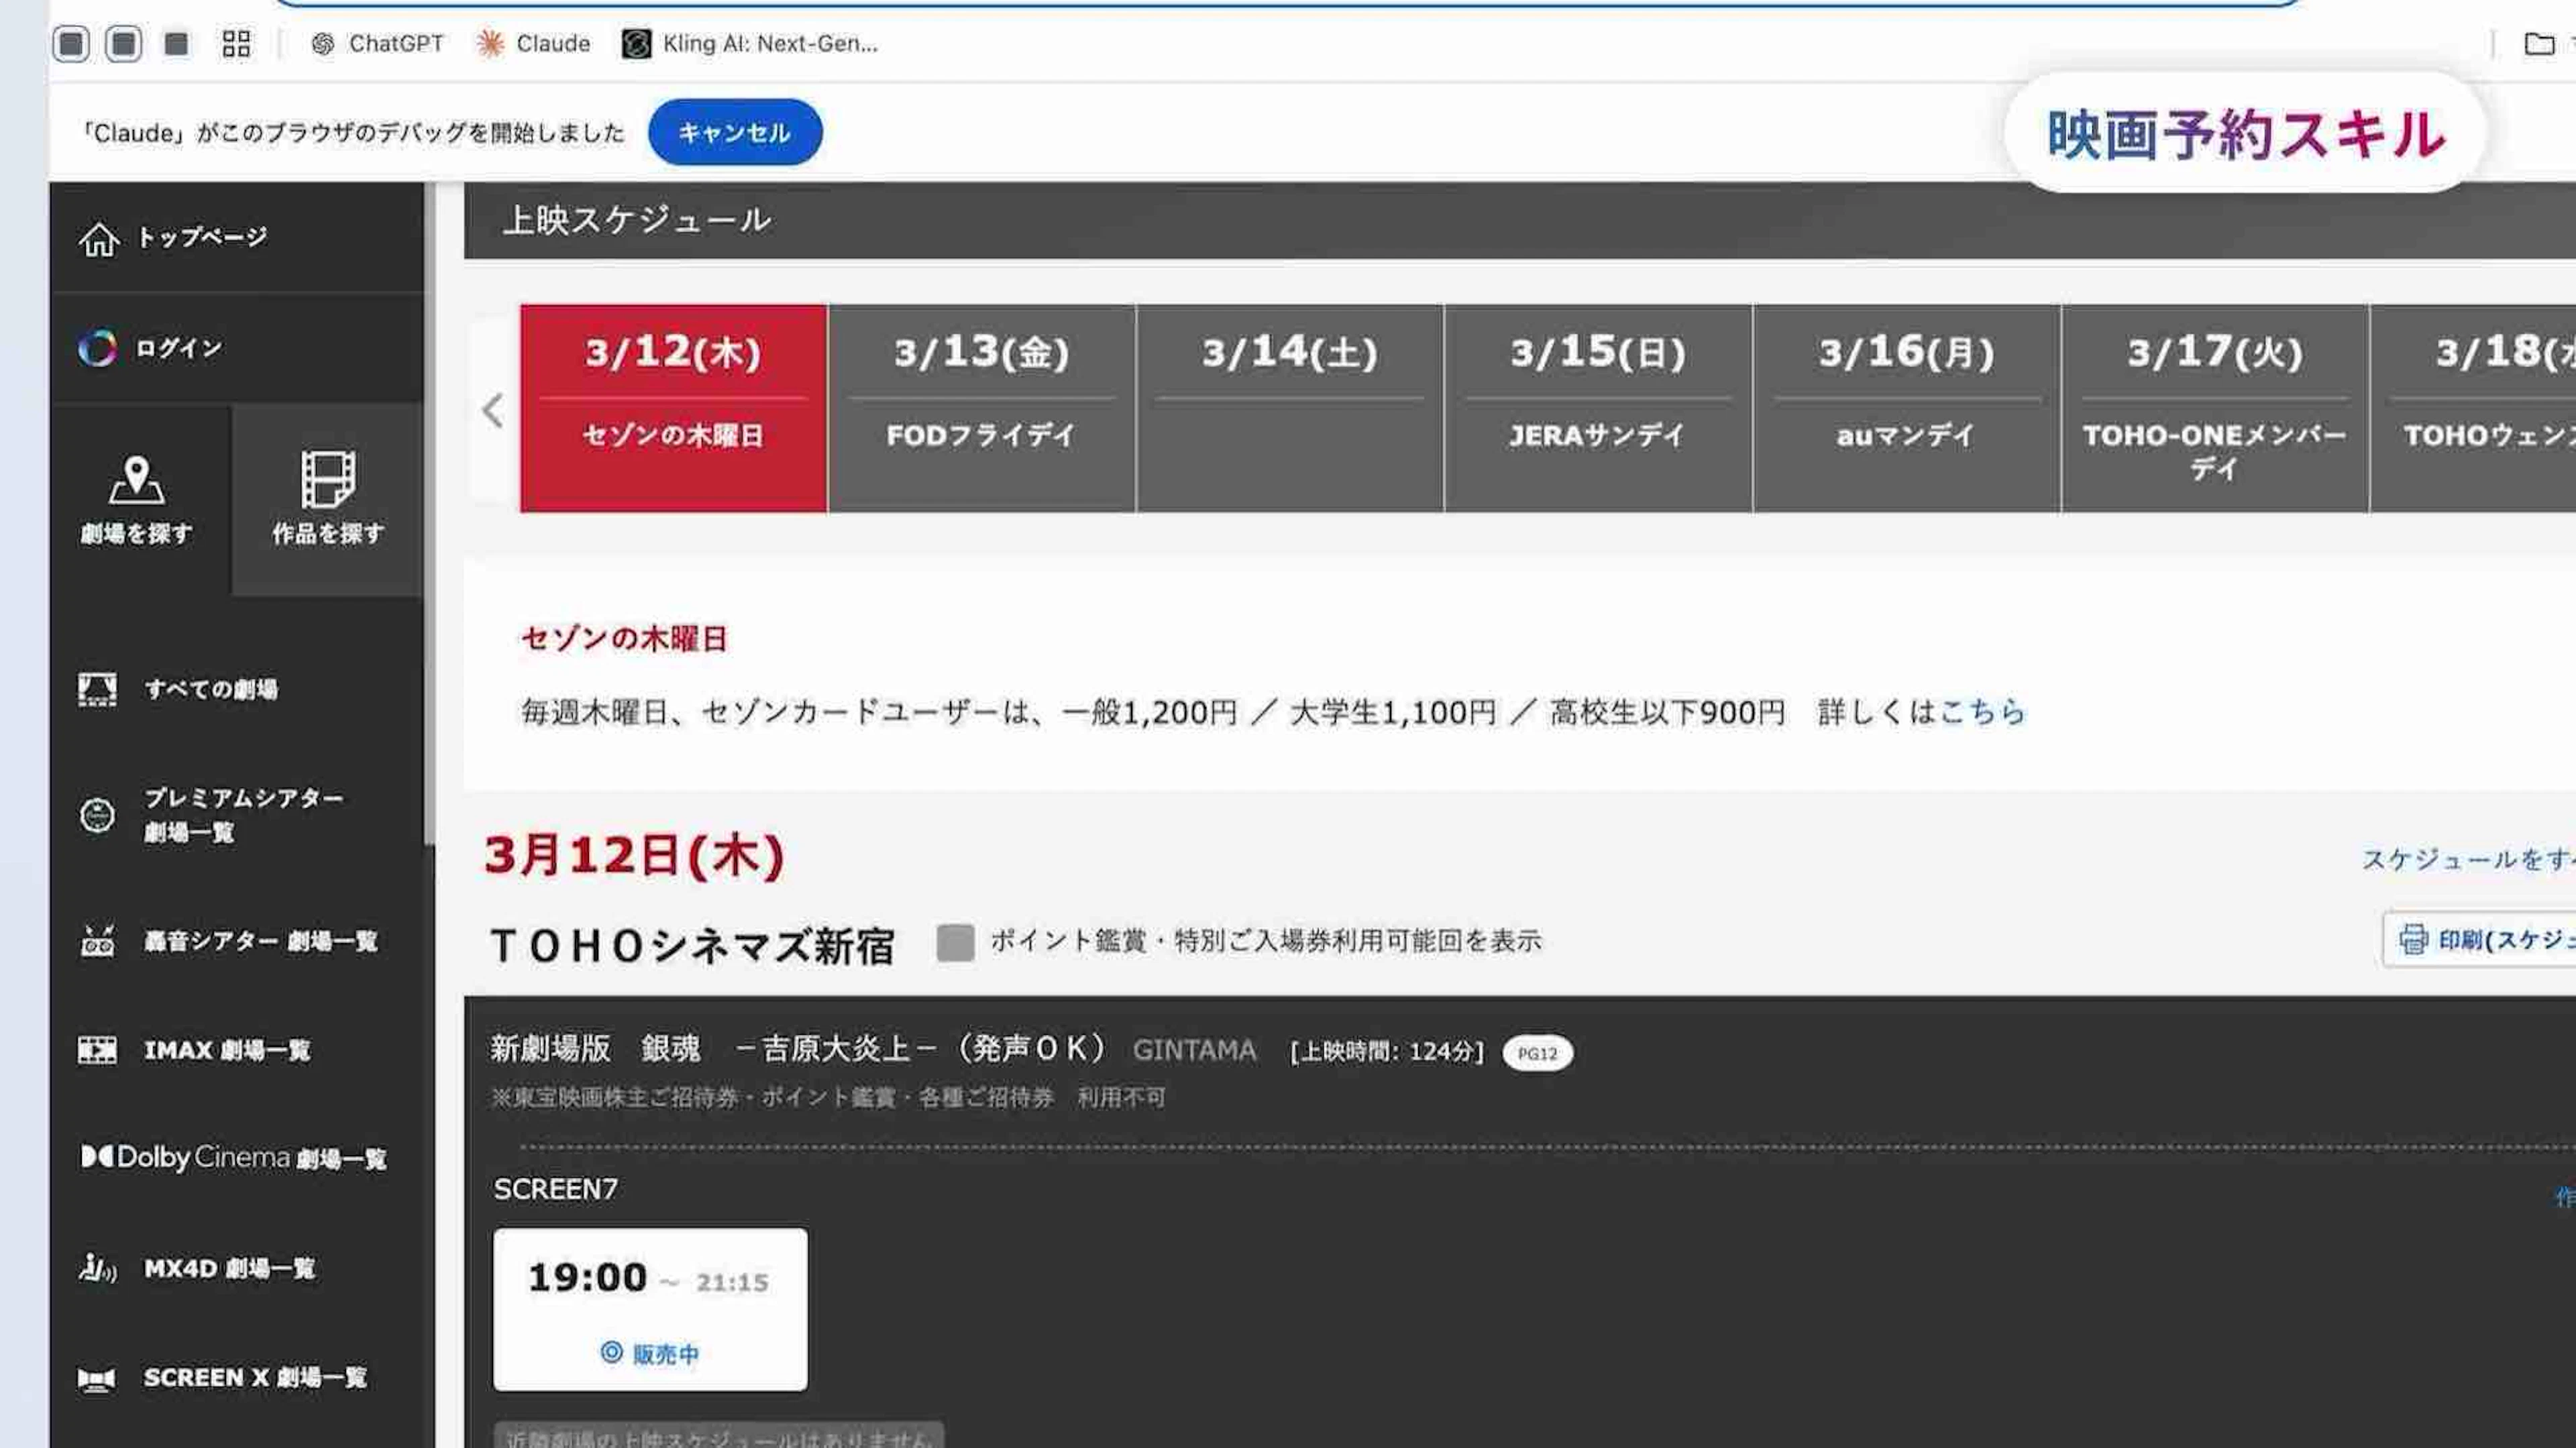Open the grid apps icon in the bookmarks bar
Viewport: 2576px width, 1448px height.
[x=236, y=44]
